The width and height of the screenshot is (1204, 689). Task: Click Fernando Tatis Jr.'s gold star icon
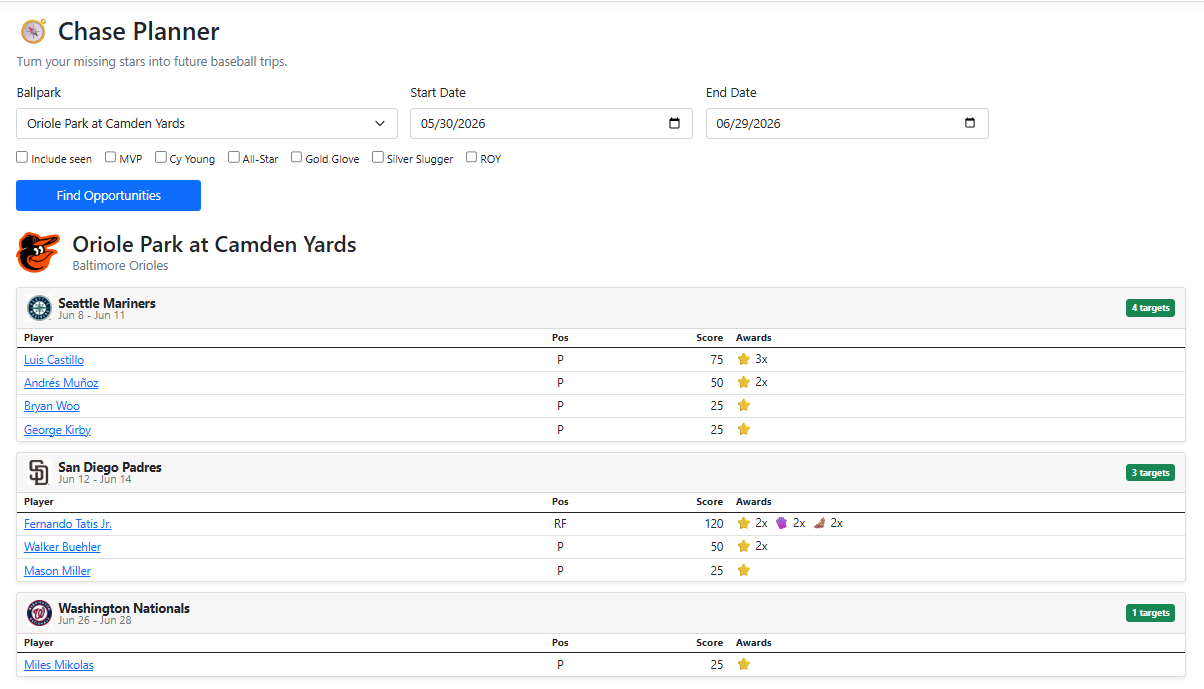tap(743, 523)
